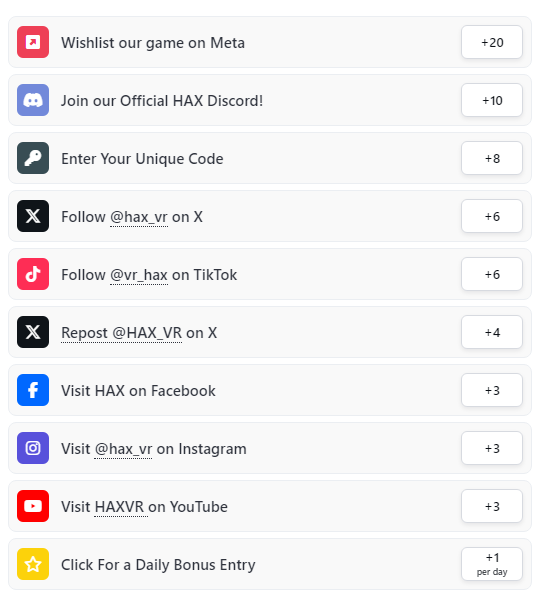Open the Repost @HAX_VR link

coord(122,333)
